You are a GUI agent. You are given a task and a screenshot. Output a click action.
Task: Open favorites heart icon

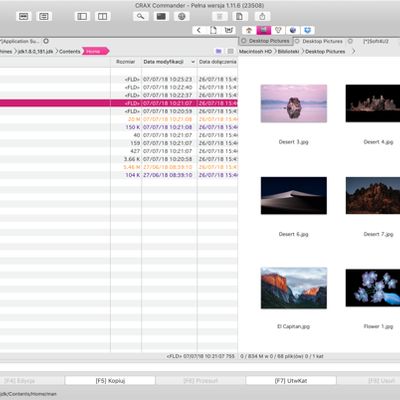278,30
